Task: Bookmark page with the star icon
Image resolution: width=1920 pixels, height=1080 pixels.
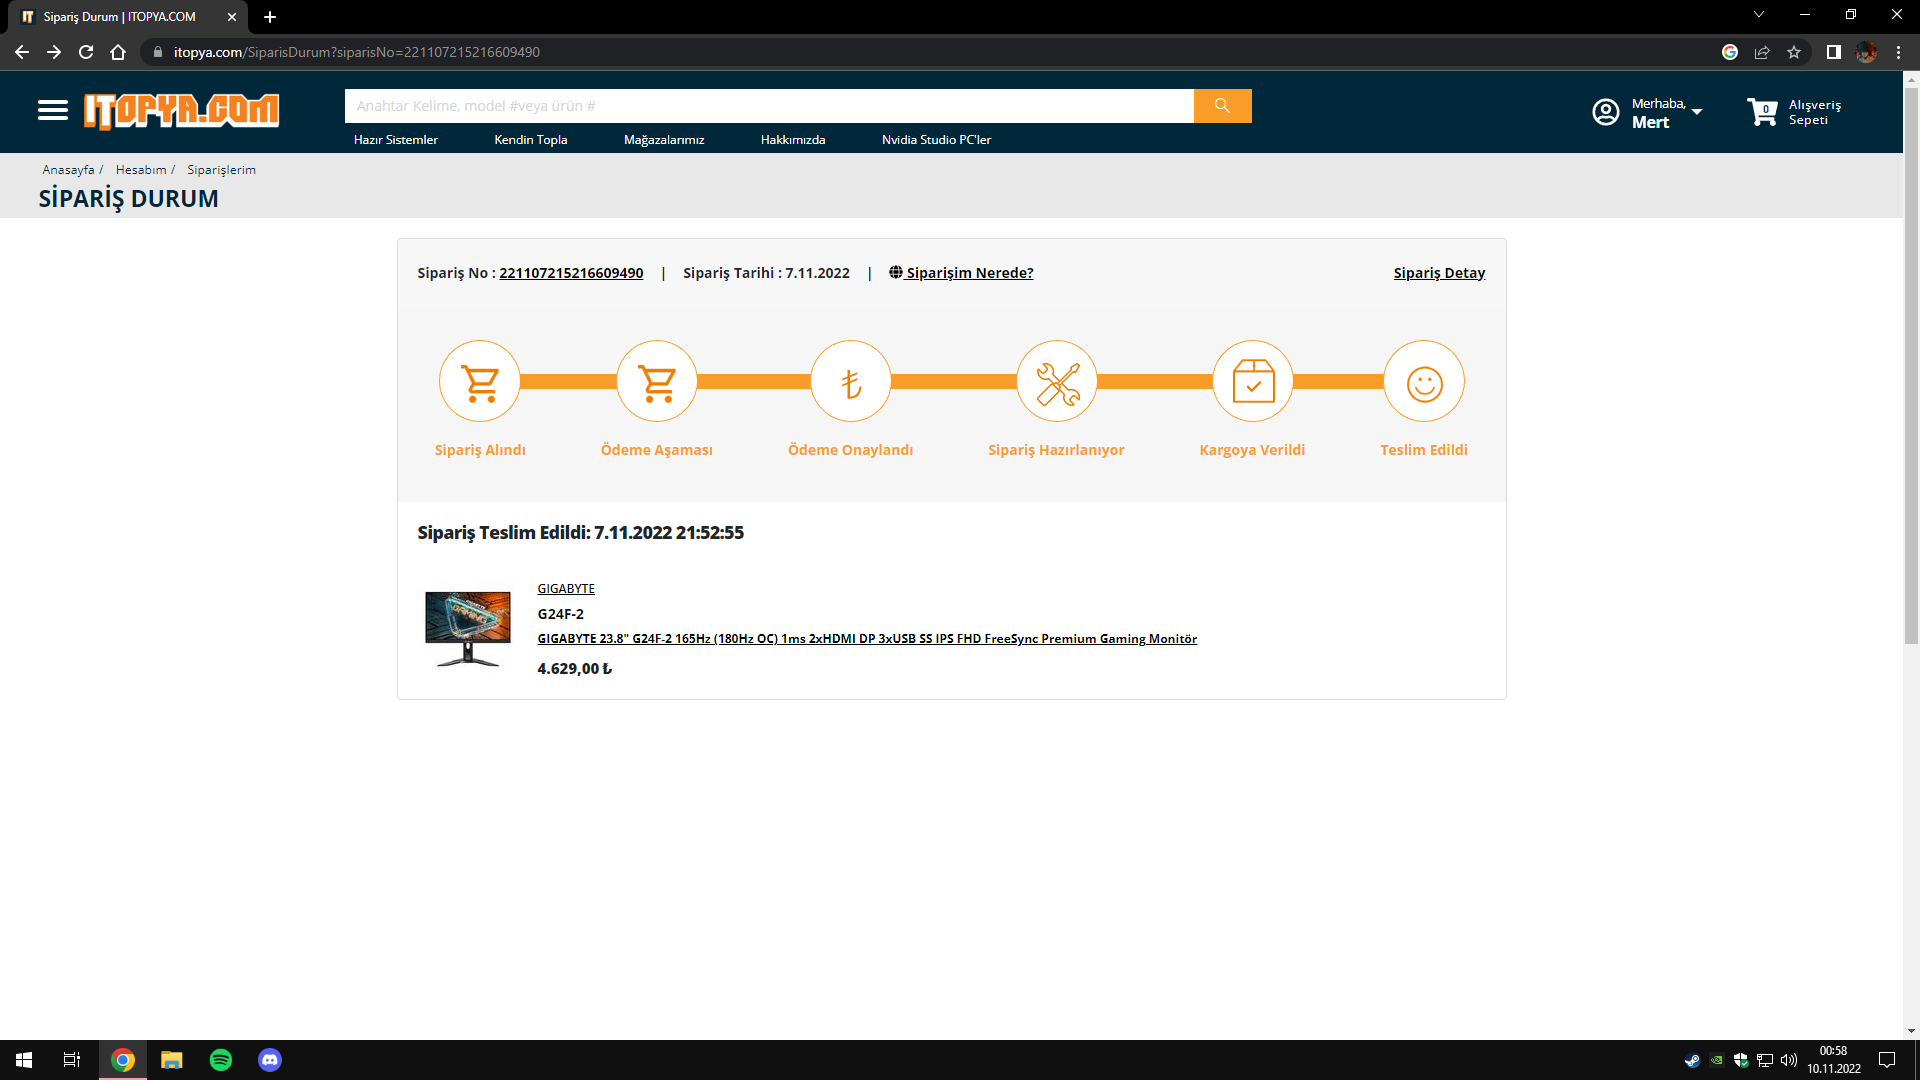Action: [1794, 52]
